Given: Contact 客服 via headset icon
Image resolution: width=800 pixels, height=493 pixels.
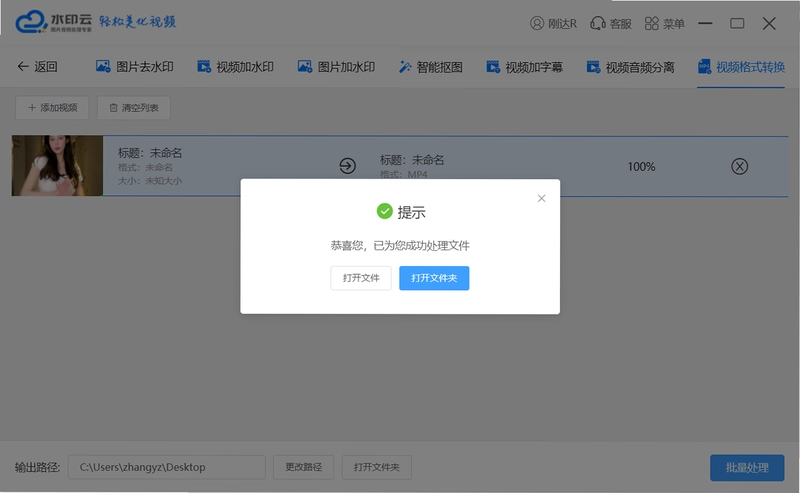Looking at the screenshot, I should (x=597, y=23).
